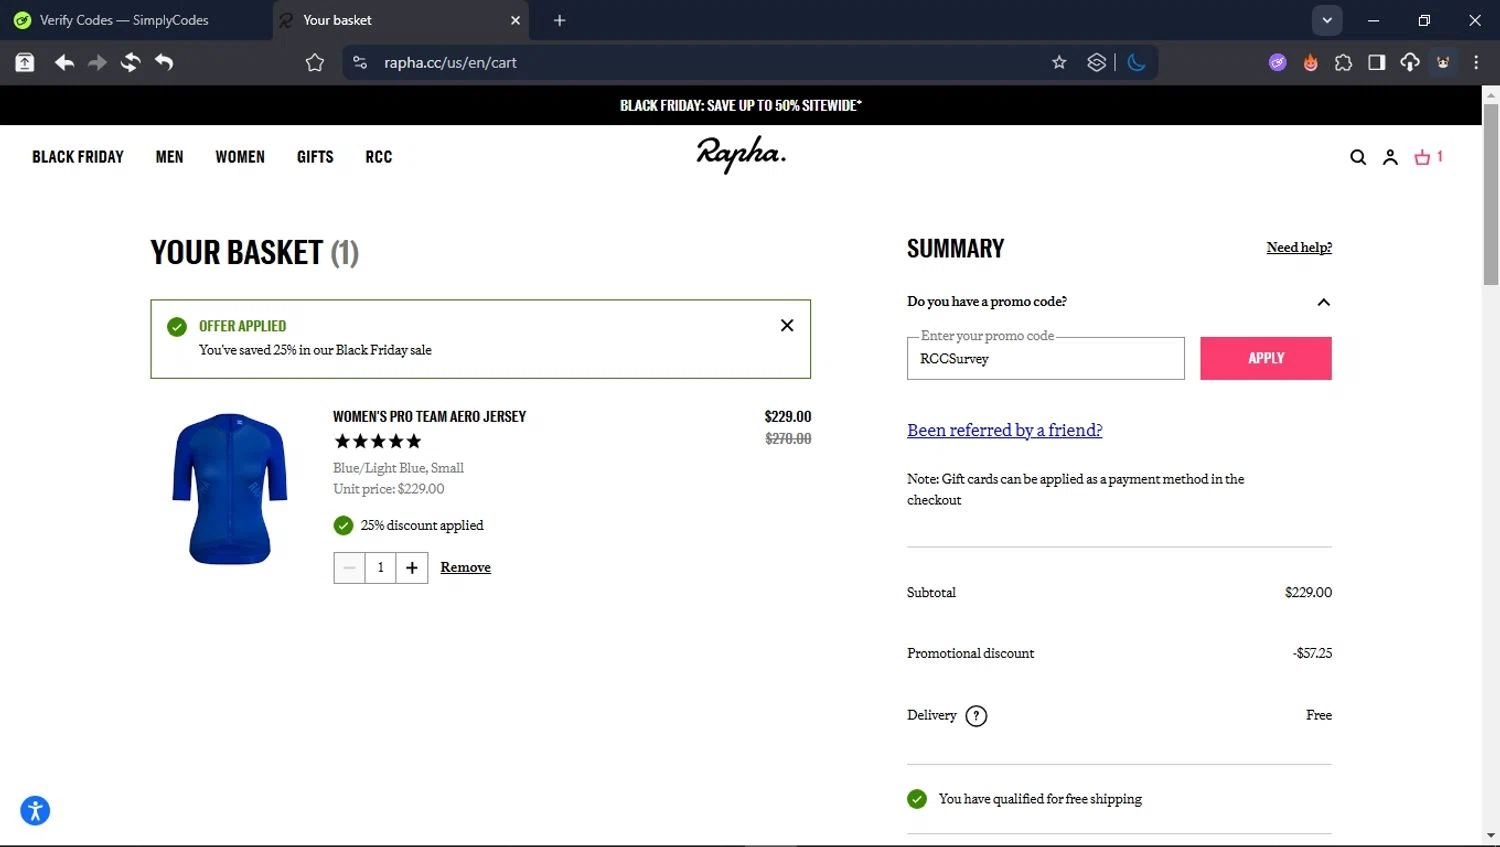Decrease jersey quantity with minus button
1500x847 pixels.
click(x=349, y=568)
